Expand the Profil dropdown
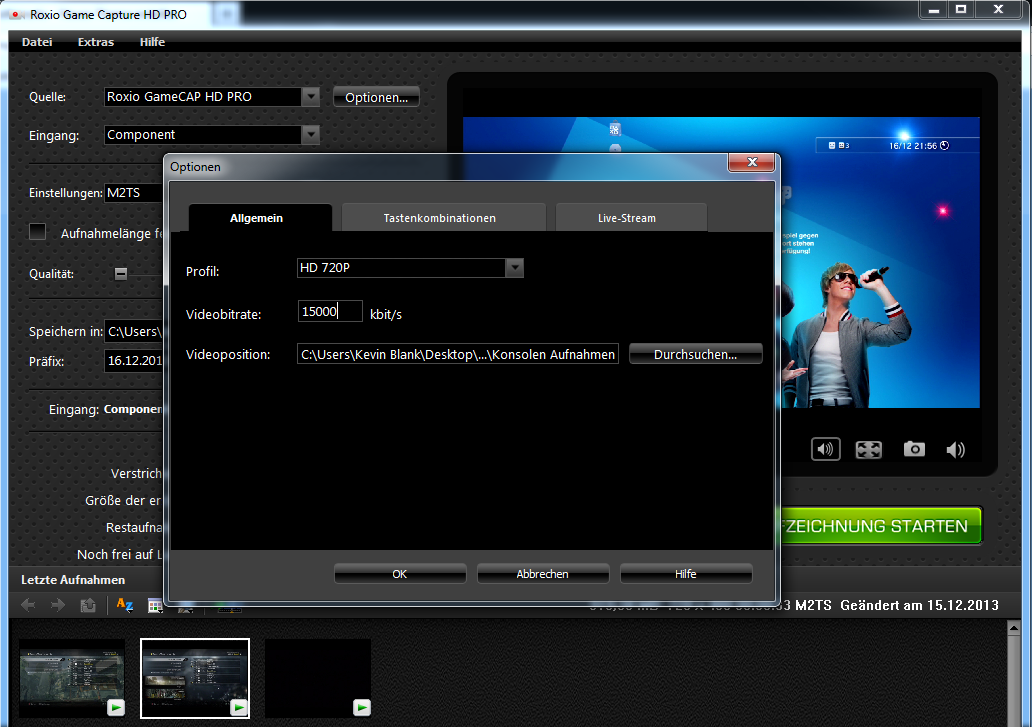 (514, 268)
